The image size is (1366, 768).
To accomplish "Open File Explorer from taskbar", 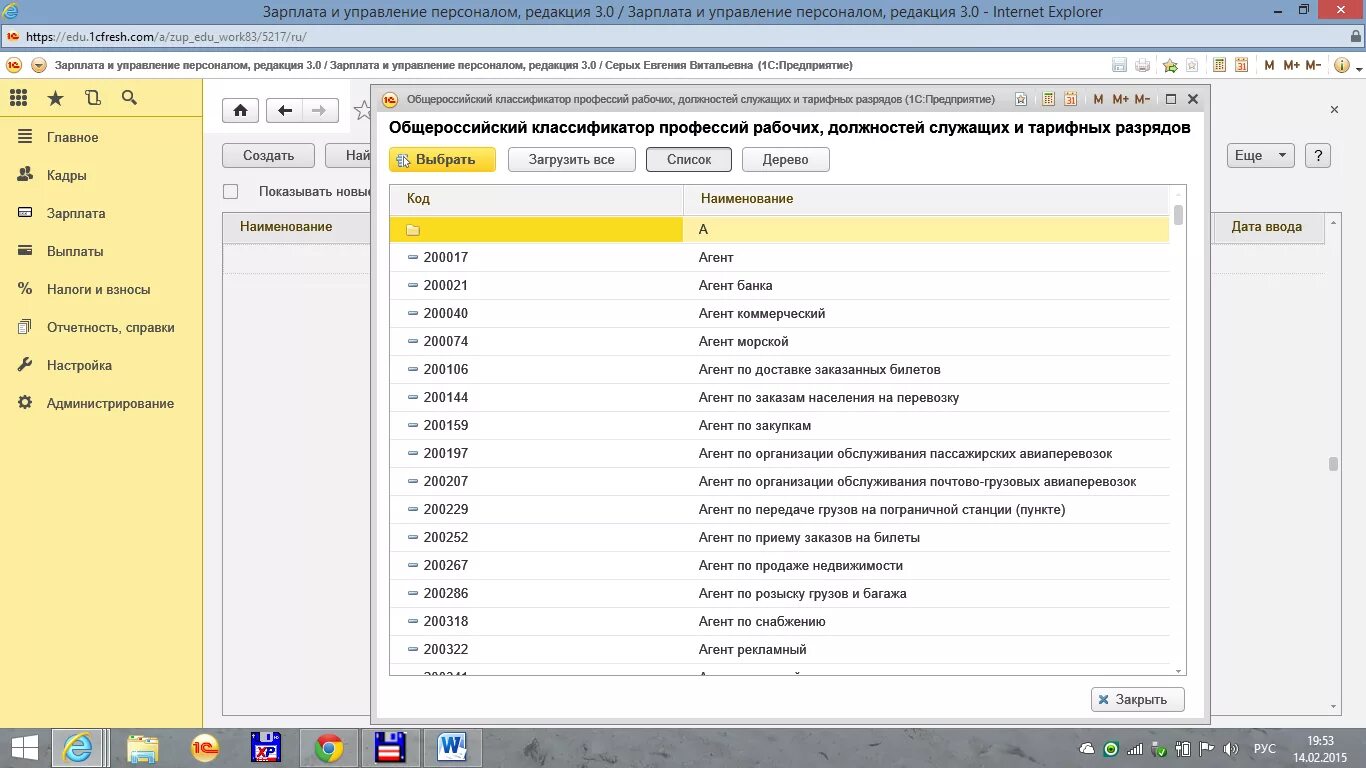I will click(143, 748).
